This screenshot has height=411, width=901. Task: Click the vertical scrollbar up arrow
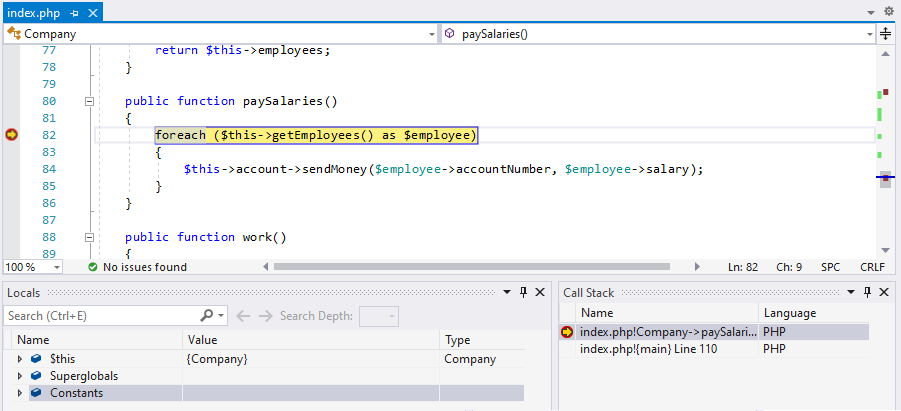click(x=885, y=53)
